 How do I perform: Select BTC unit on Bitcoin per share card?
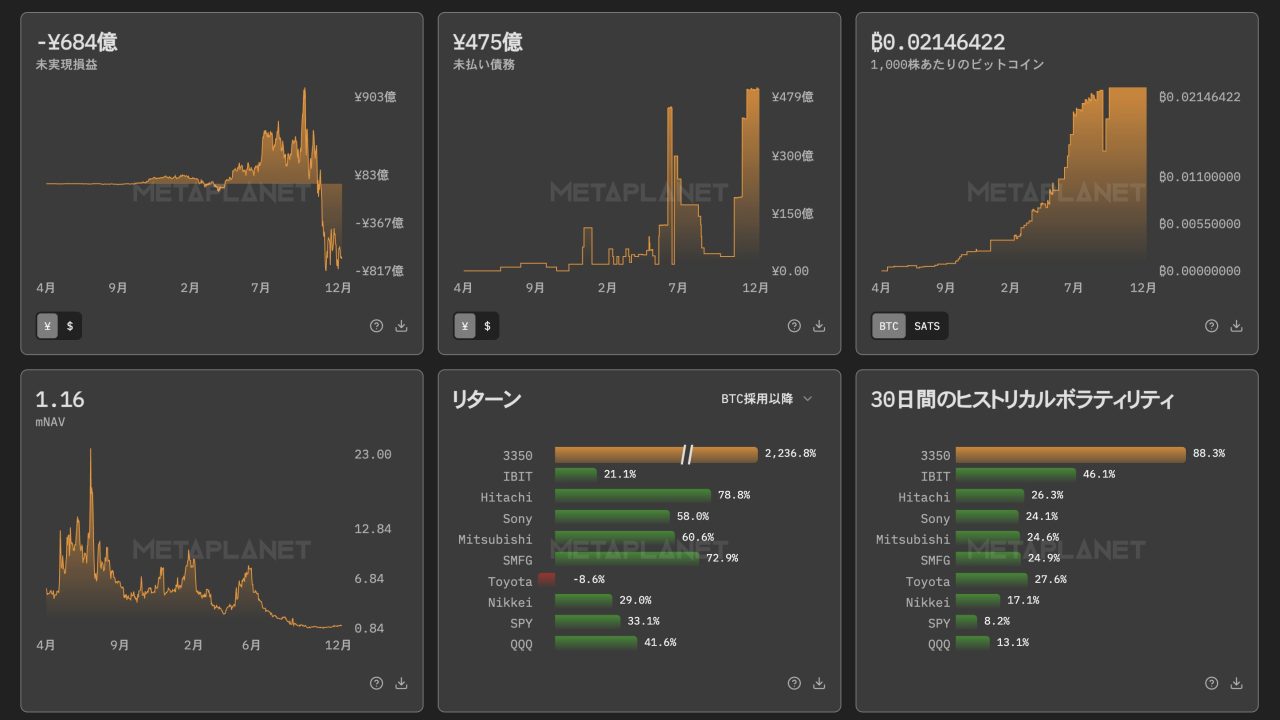(888, 326)
